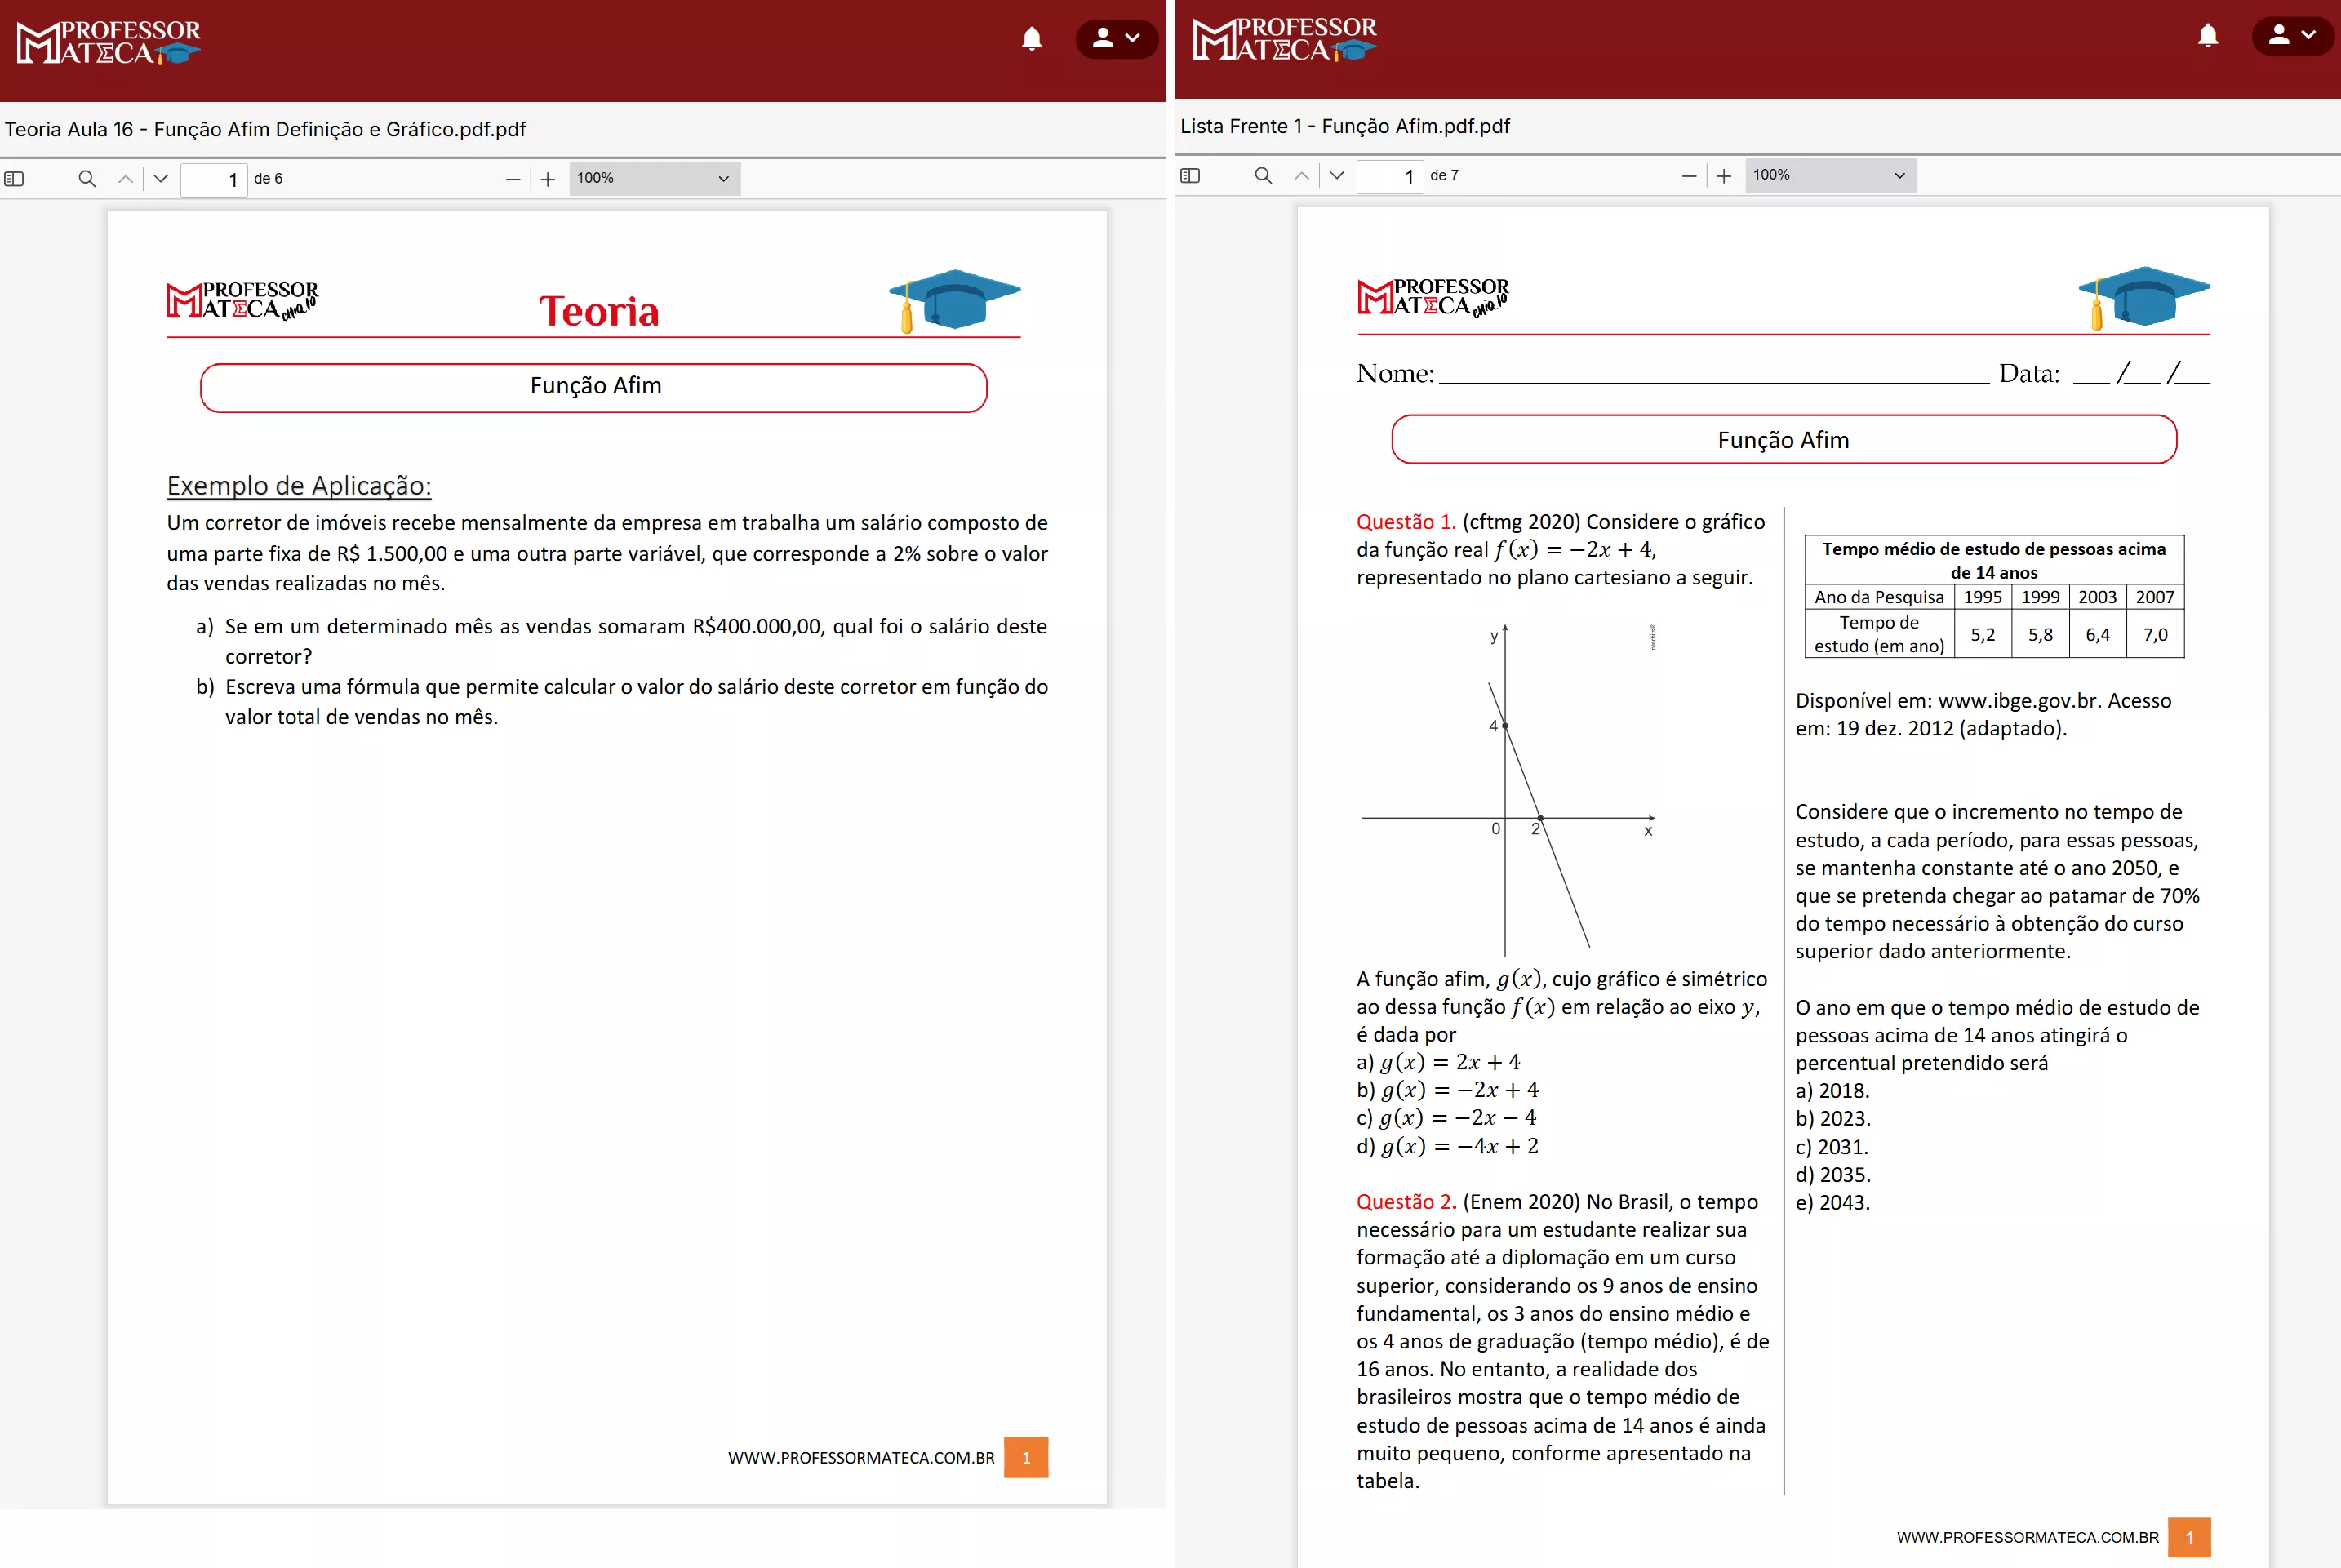Click the page number field showing 'de 7'

pos(1390,177)
